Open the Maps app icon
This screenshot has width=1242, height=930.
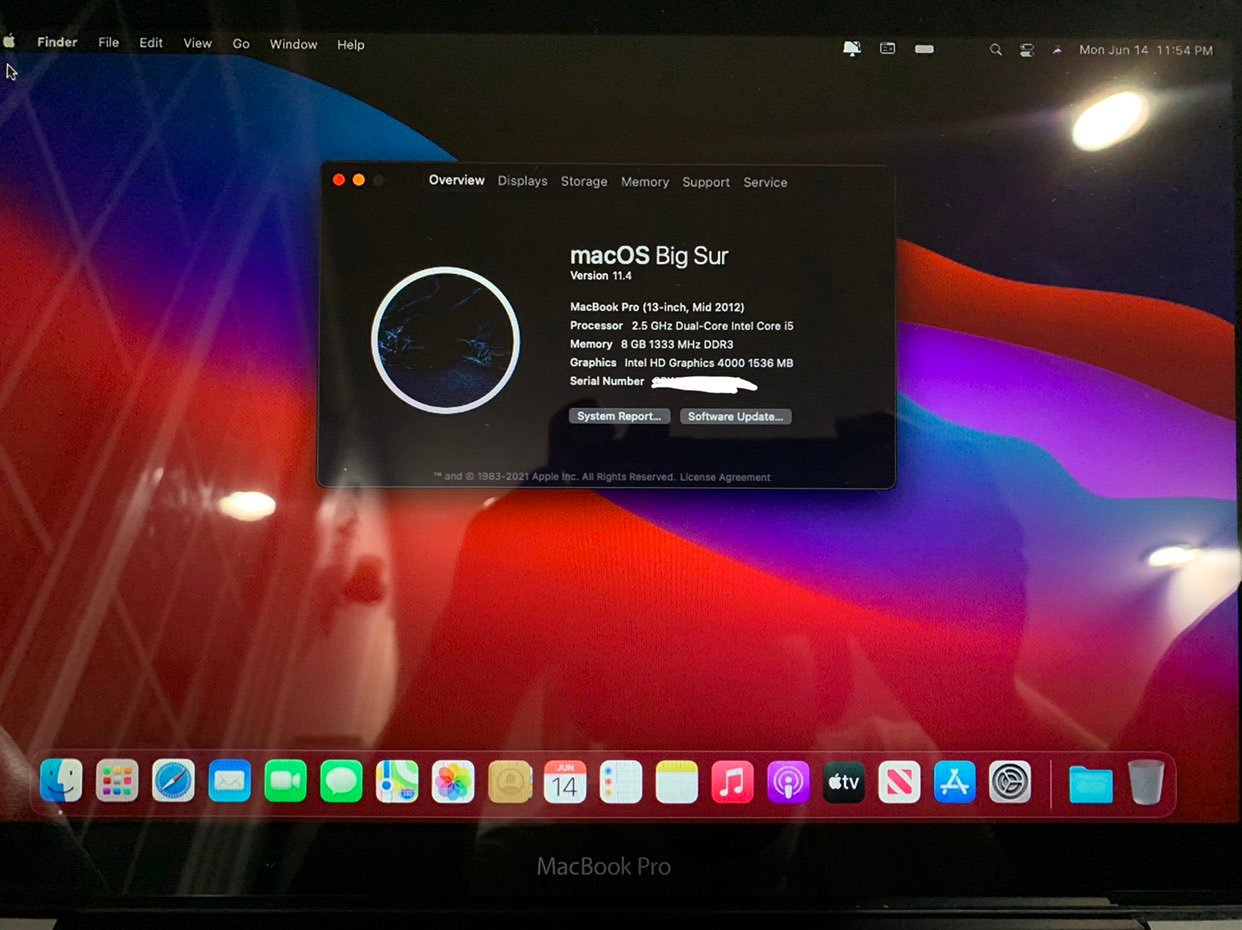397,781
